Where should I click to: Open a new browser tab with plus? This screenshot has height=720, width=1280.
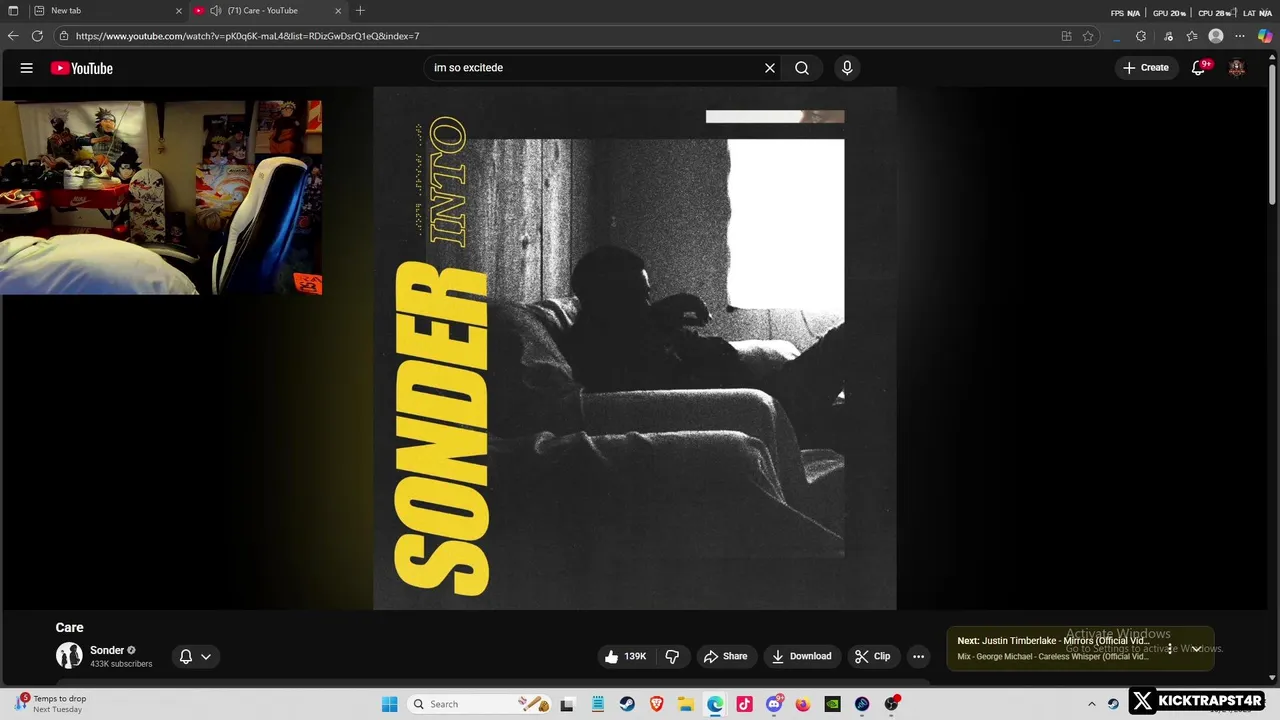click(x=360, y=11)
